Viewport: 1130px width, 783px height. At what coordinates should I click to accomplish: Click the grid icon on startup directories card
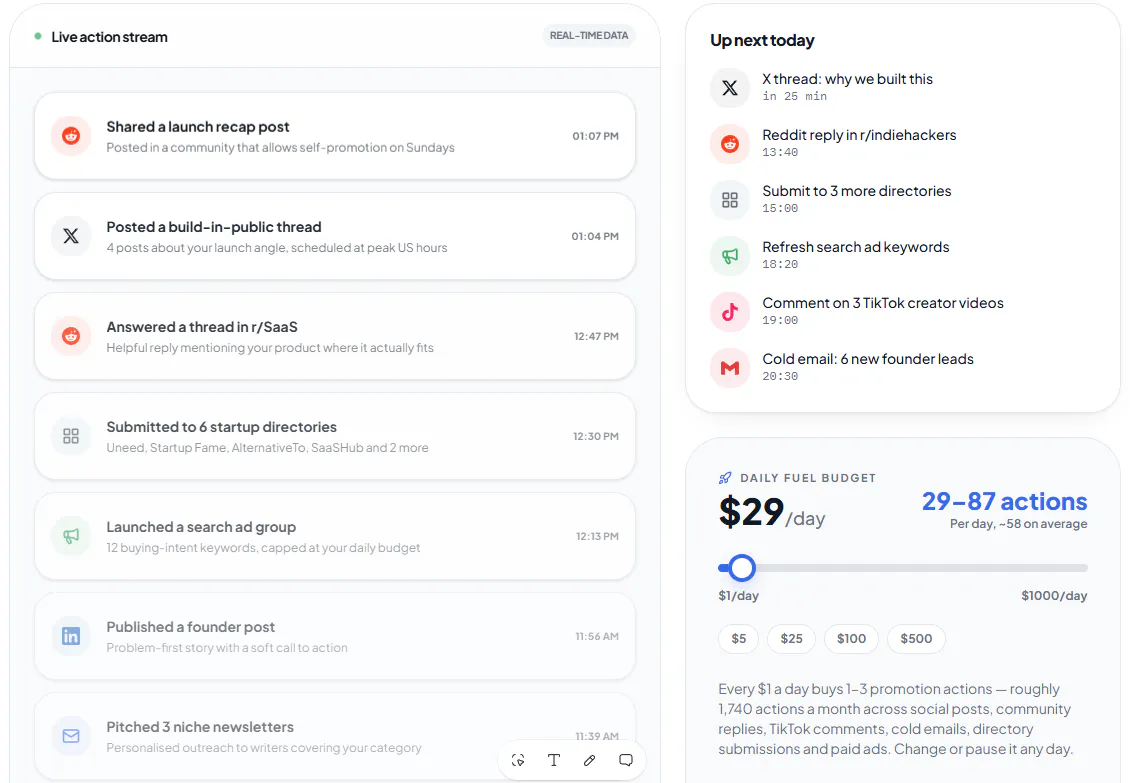coord(71,436)
